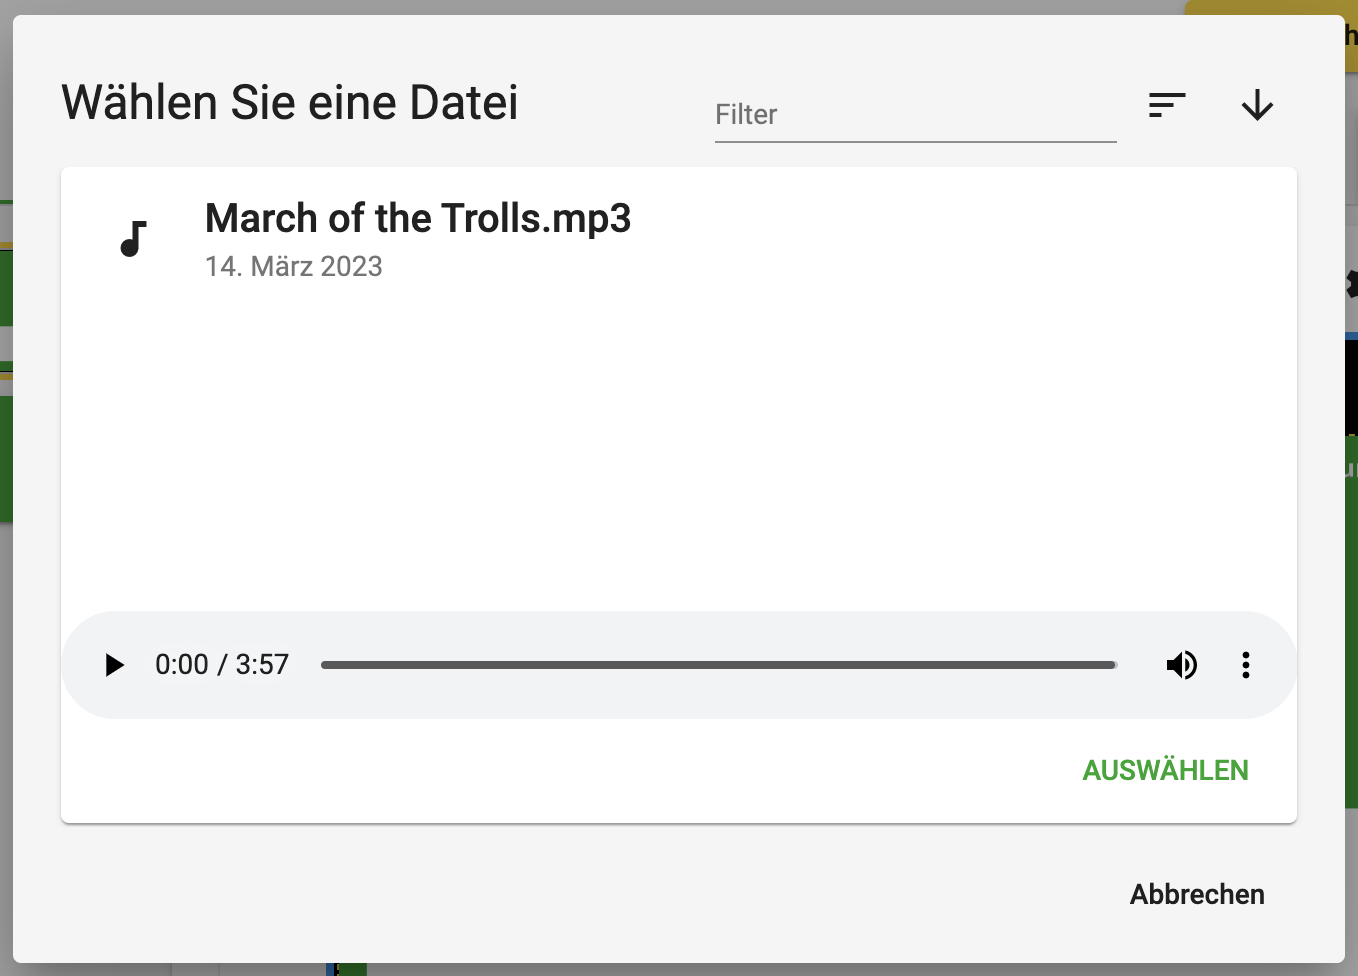Click the Wählen Sie eine Datei heading

click(x=290, y=103)
